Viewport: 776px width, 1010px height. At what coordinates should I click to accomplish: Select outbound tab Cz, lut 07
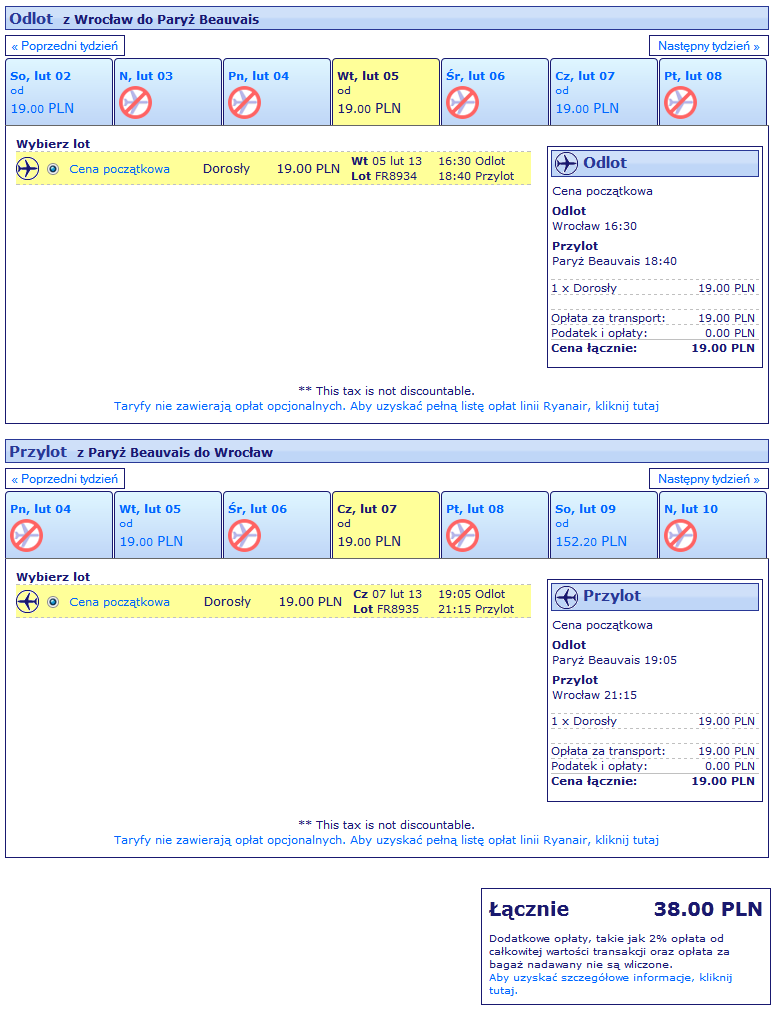[604, 92]
